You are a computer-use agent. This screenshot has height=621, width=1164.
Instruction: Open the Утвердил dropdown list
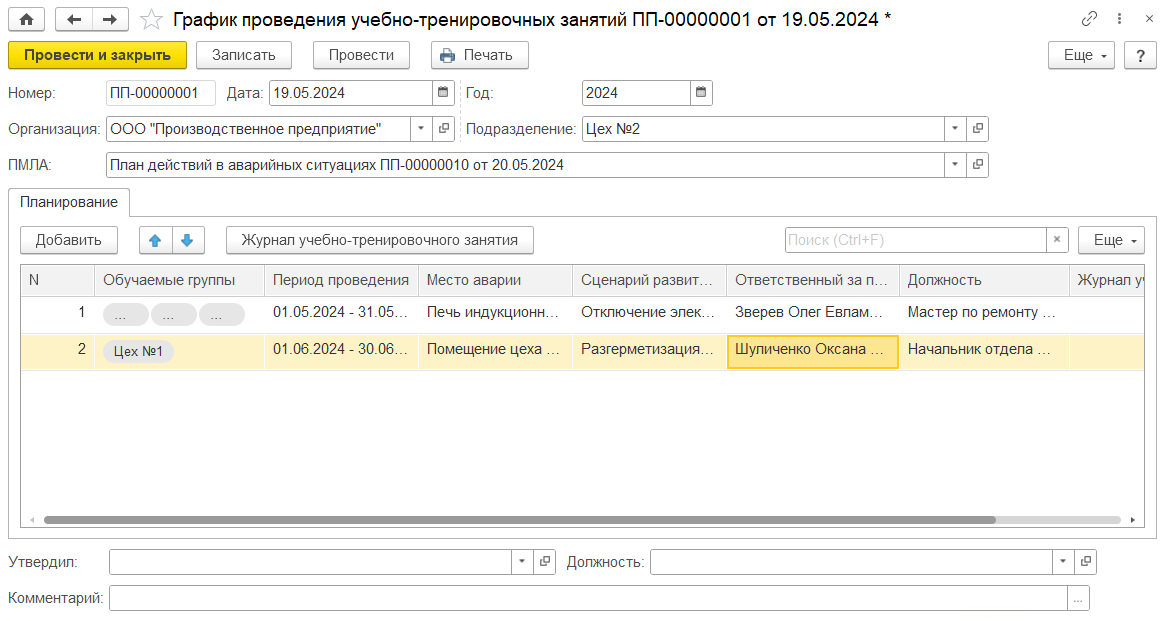click(522, 562)
